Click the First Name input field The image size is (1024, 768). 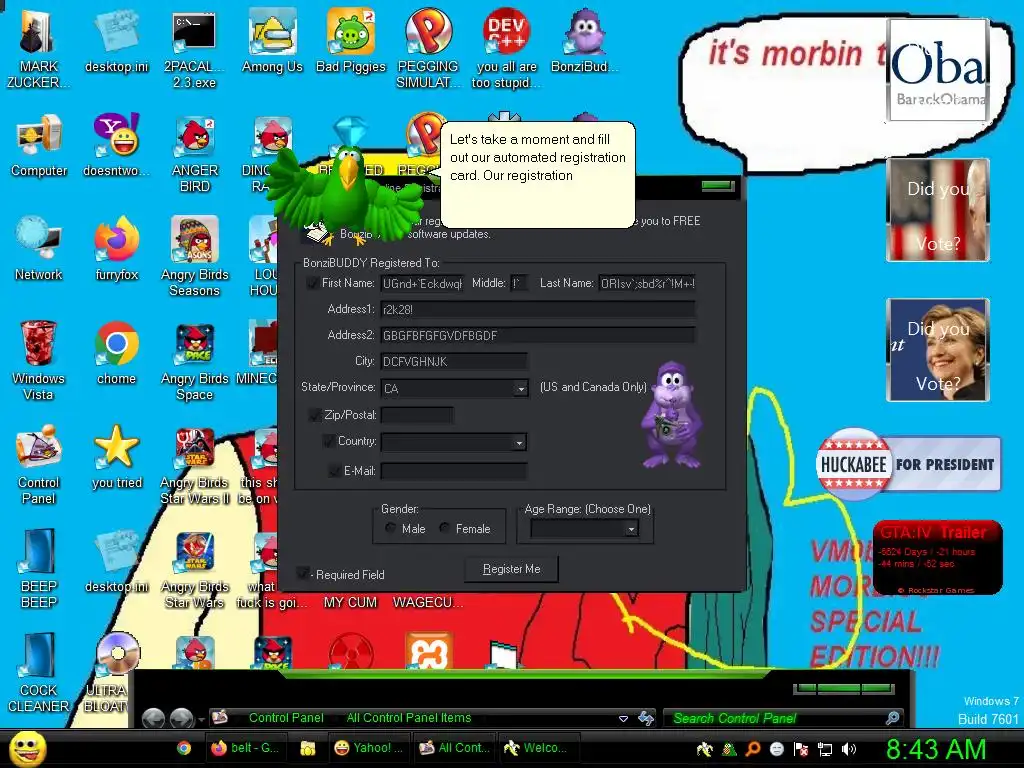[422, 283]
